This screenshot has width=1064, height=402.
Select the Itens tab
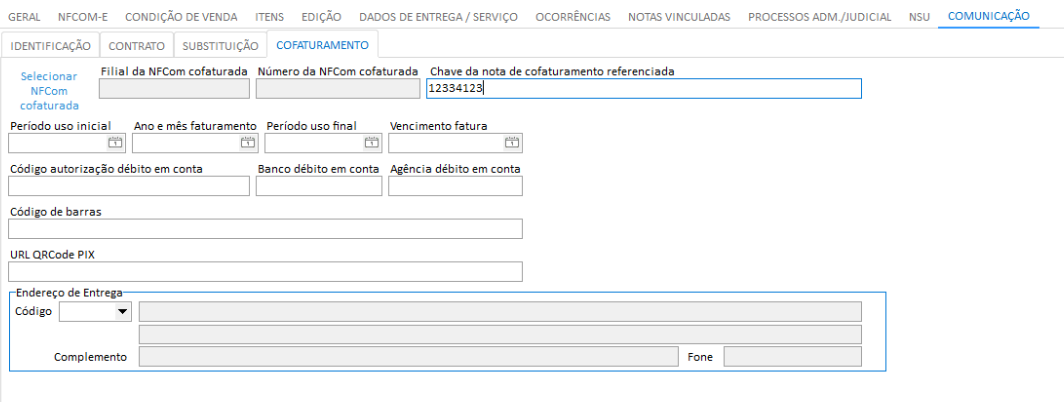[269, 17]
